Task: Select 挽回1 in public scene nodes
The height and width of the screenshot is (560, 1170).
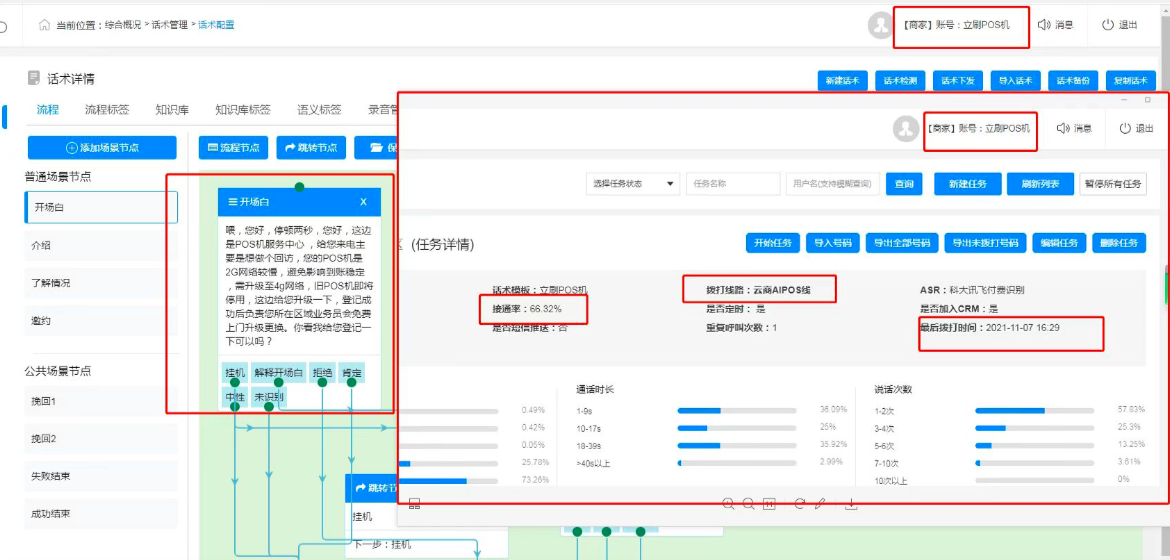Action: click(x=101, y=402)
